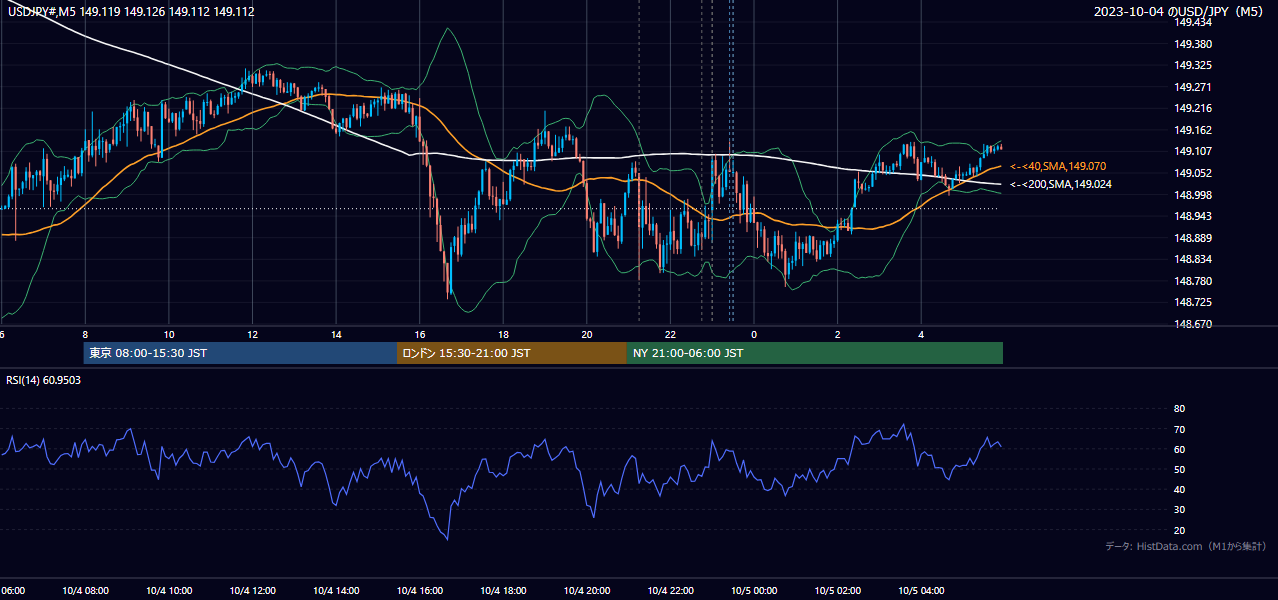This screenshot has width=1278, height=600.
Task: Click RSI scale value 80
Action: pos(1179,409)
